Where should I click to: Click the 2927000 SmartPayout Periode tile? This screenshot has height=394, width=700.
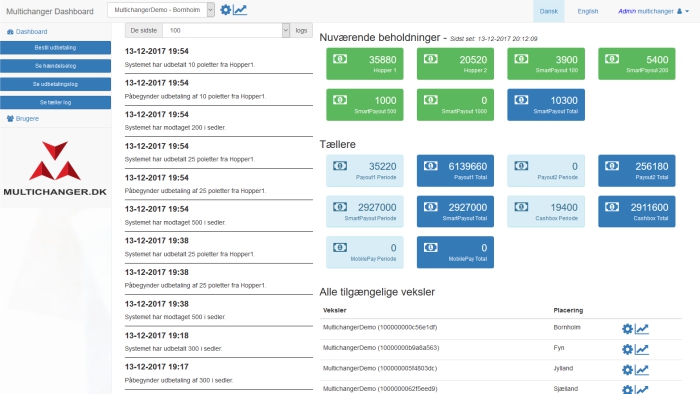tap(365, 212)
